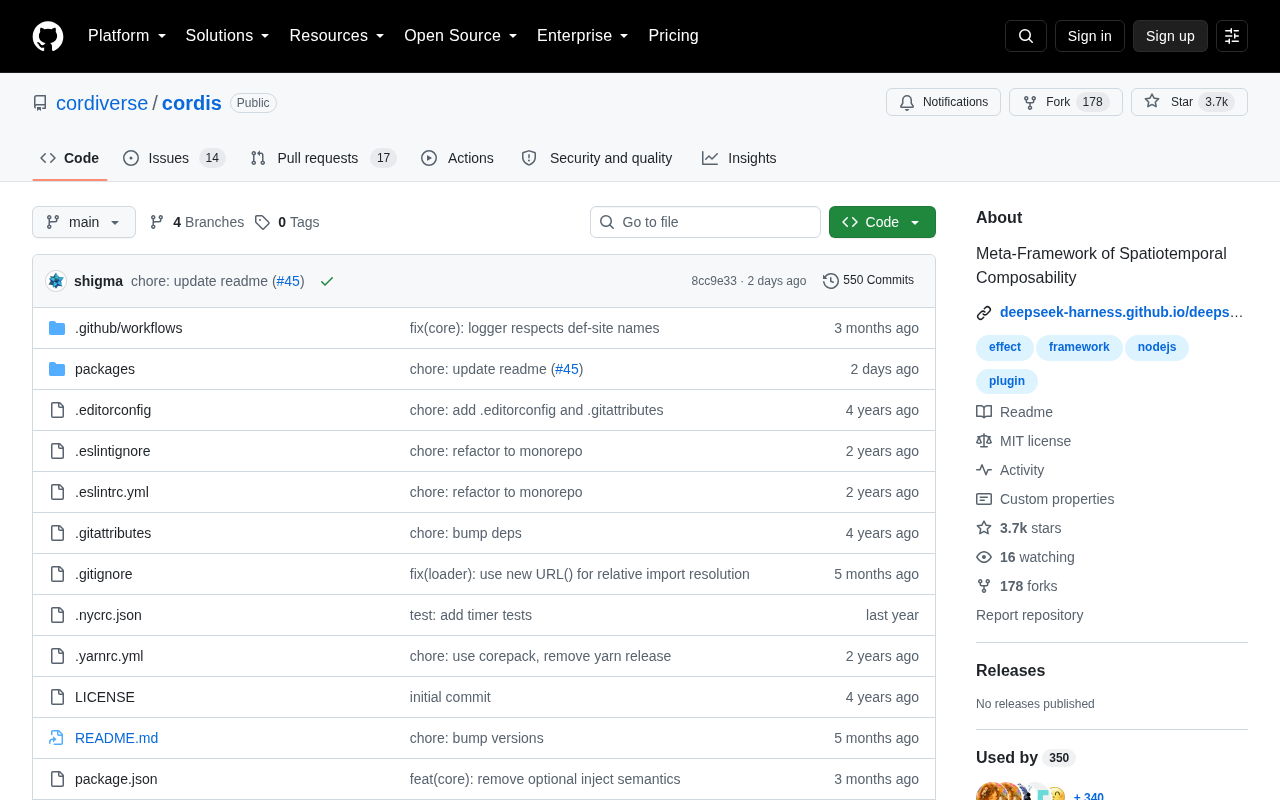The image size is (1280, 800).
Task: Select the fork icon beside 178 forks
Action: coord(984,586)
